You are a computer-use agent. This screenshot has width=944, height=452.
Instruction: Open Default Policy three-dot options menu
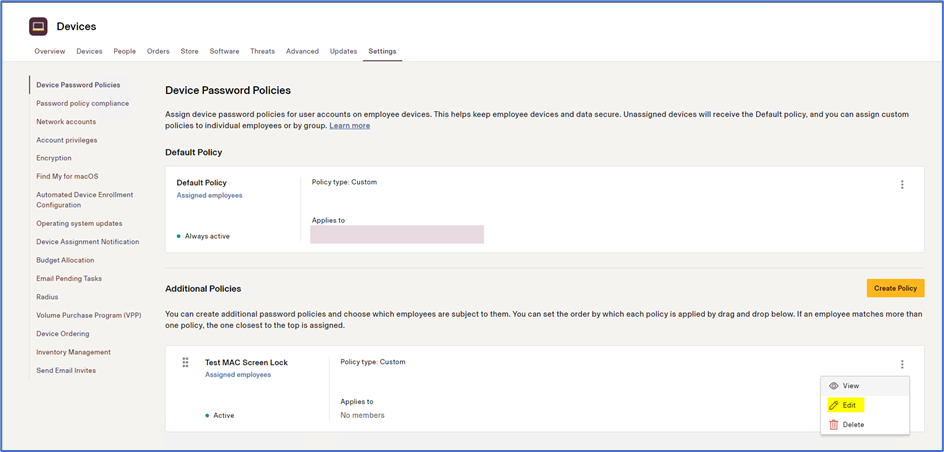902,185
